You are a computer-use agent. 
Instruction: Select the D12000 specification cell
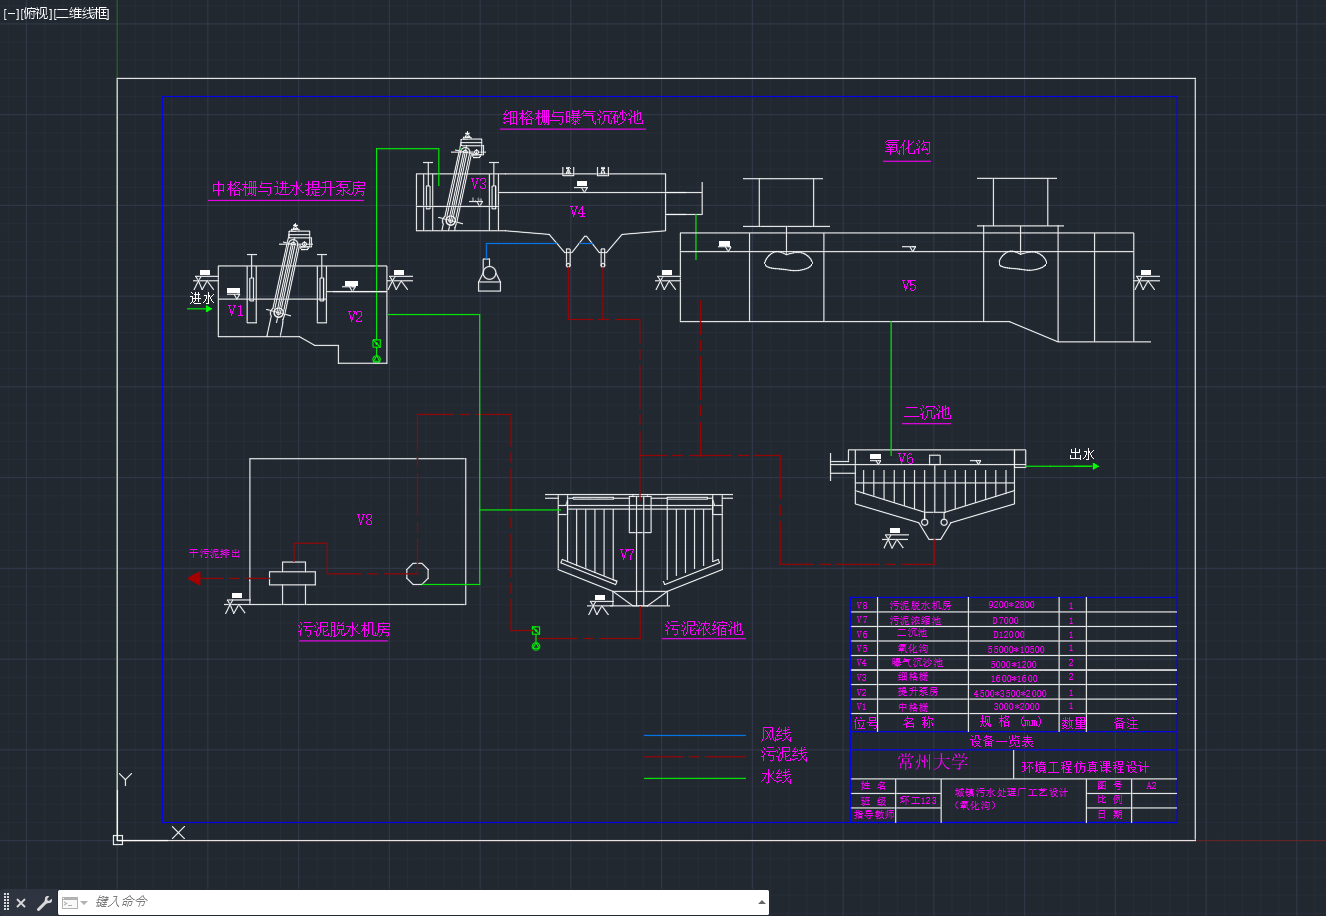coord(1008,634)
